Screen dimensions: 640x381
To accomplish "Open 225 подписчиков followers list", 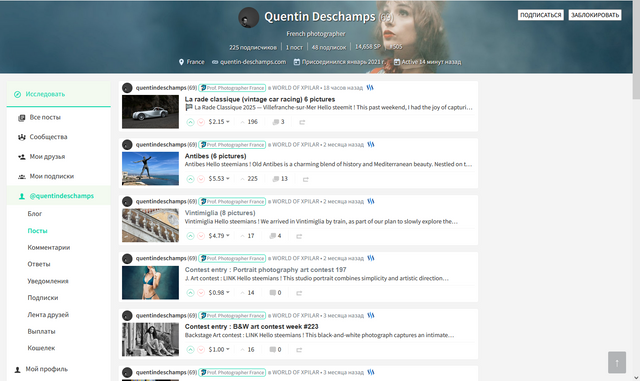I will point(253,47).
